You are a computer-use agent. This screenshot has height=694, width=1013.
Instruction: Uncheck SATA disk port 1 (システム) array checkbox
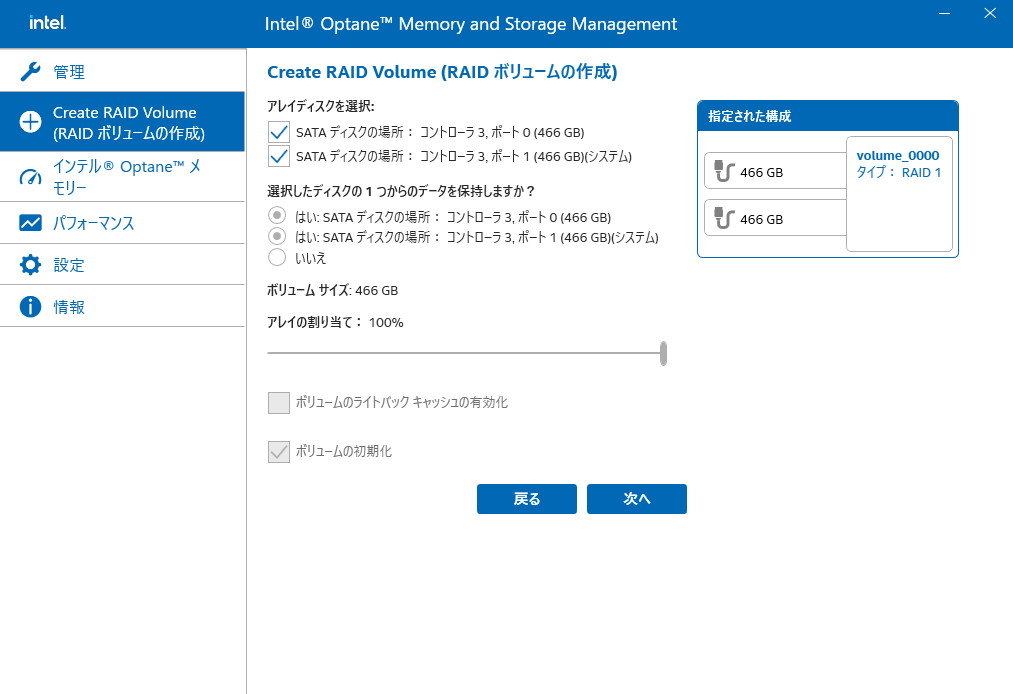pos(279,156)
